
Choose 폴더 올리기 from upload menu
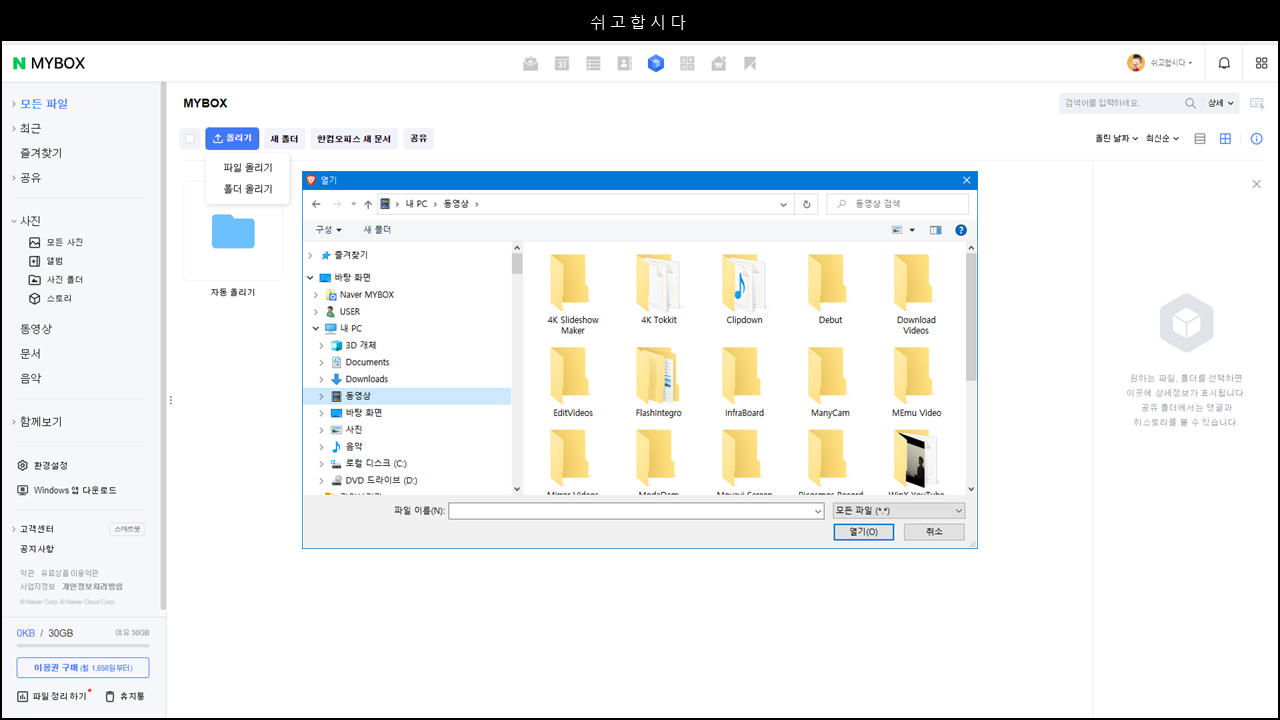[248, 189]
